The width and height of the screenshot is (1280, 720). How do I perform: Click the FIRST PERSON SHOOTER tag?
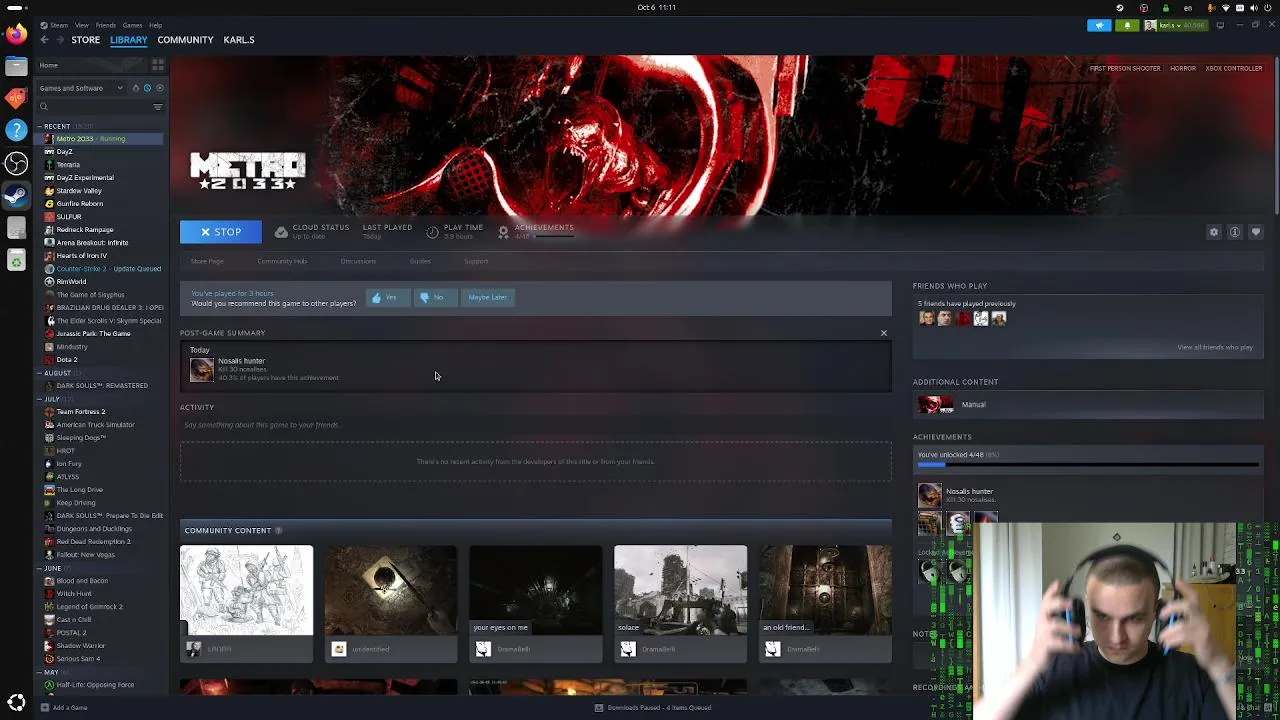(x=1125, y=69)
